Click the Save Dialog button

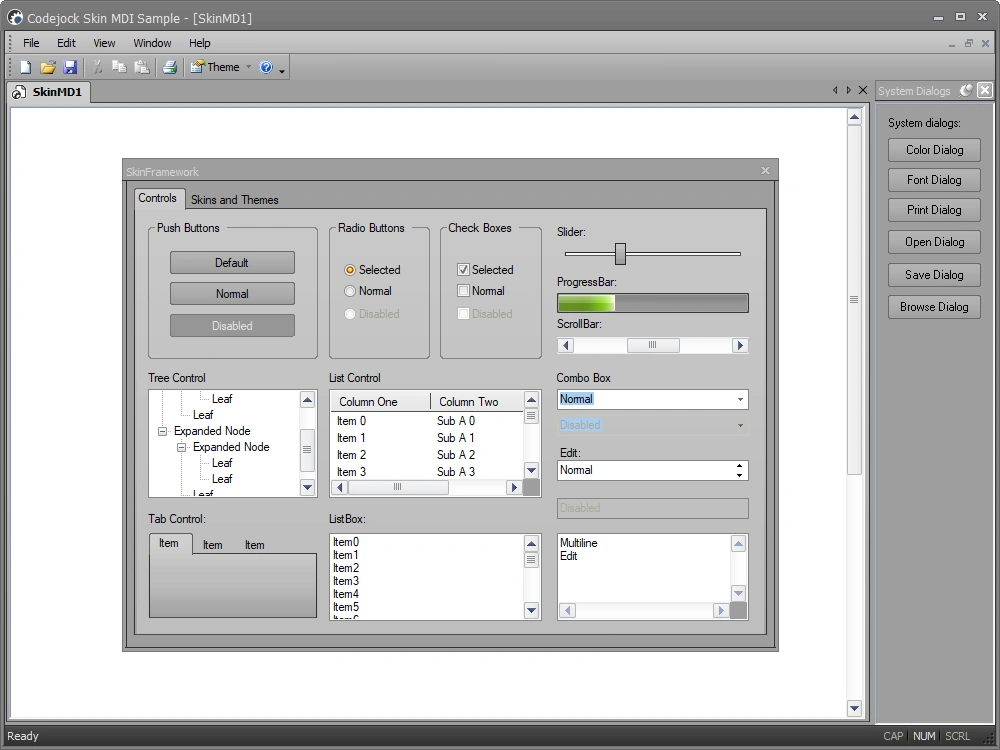934,275
